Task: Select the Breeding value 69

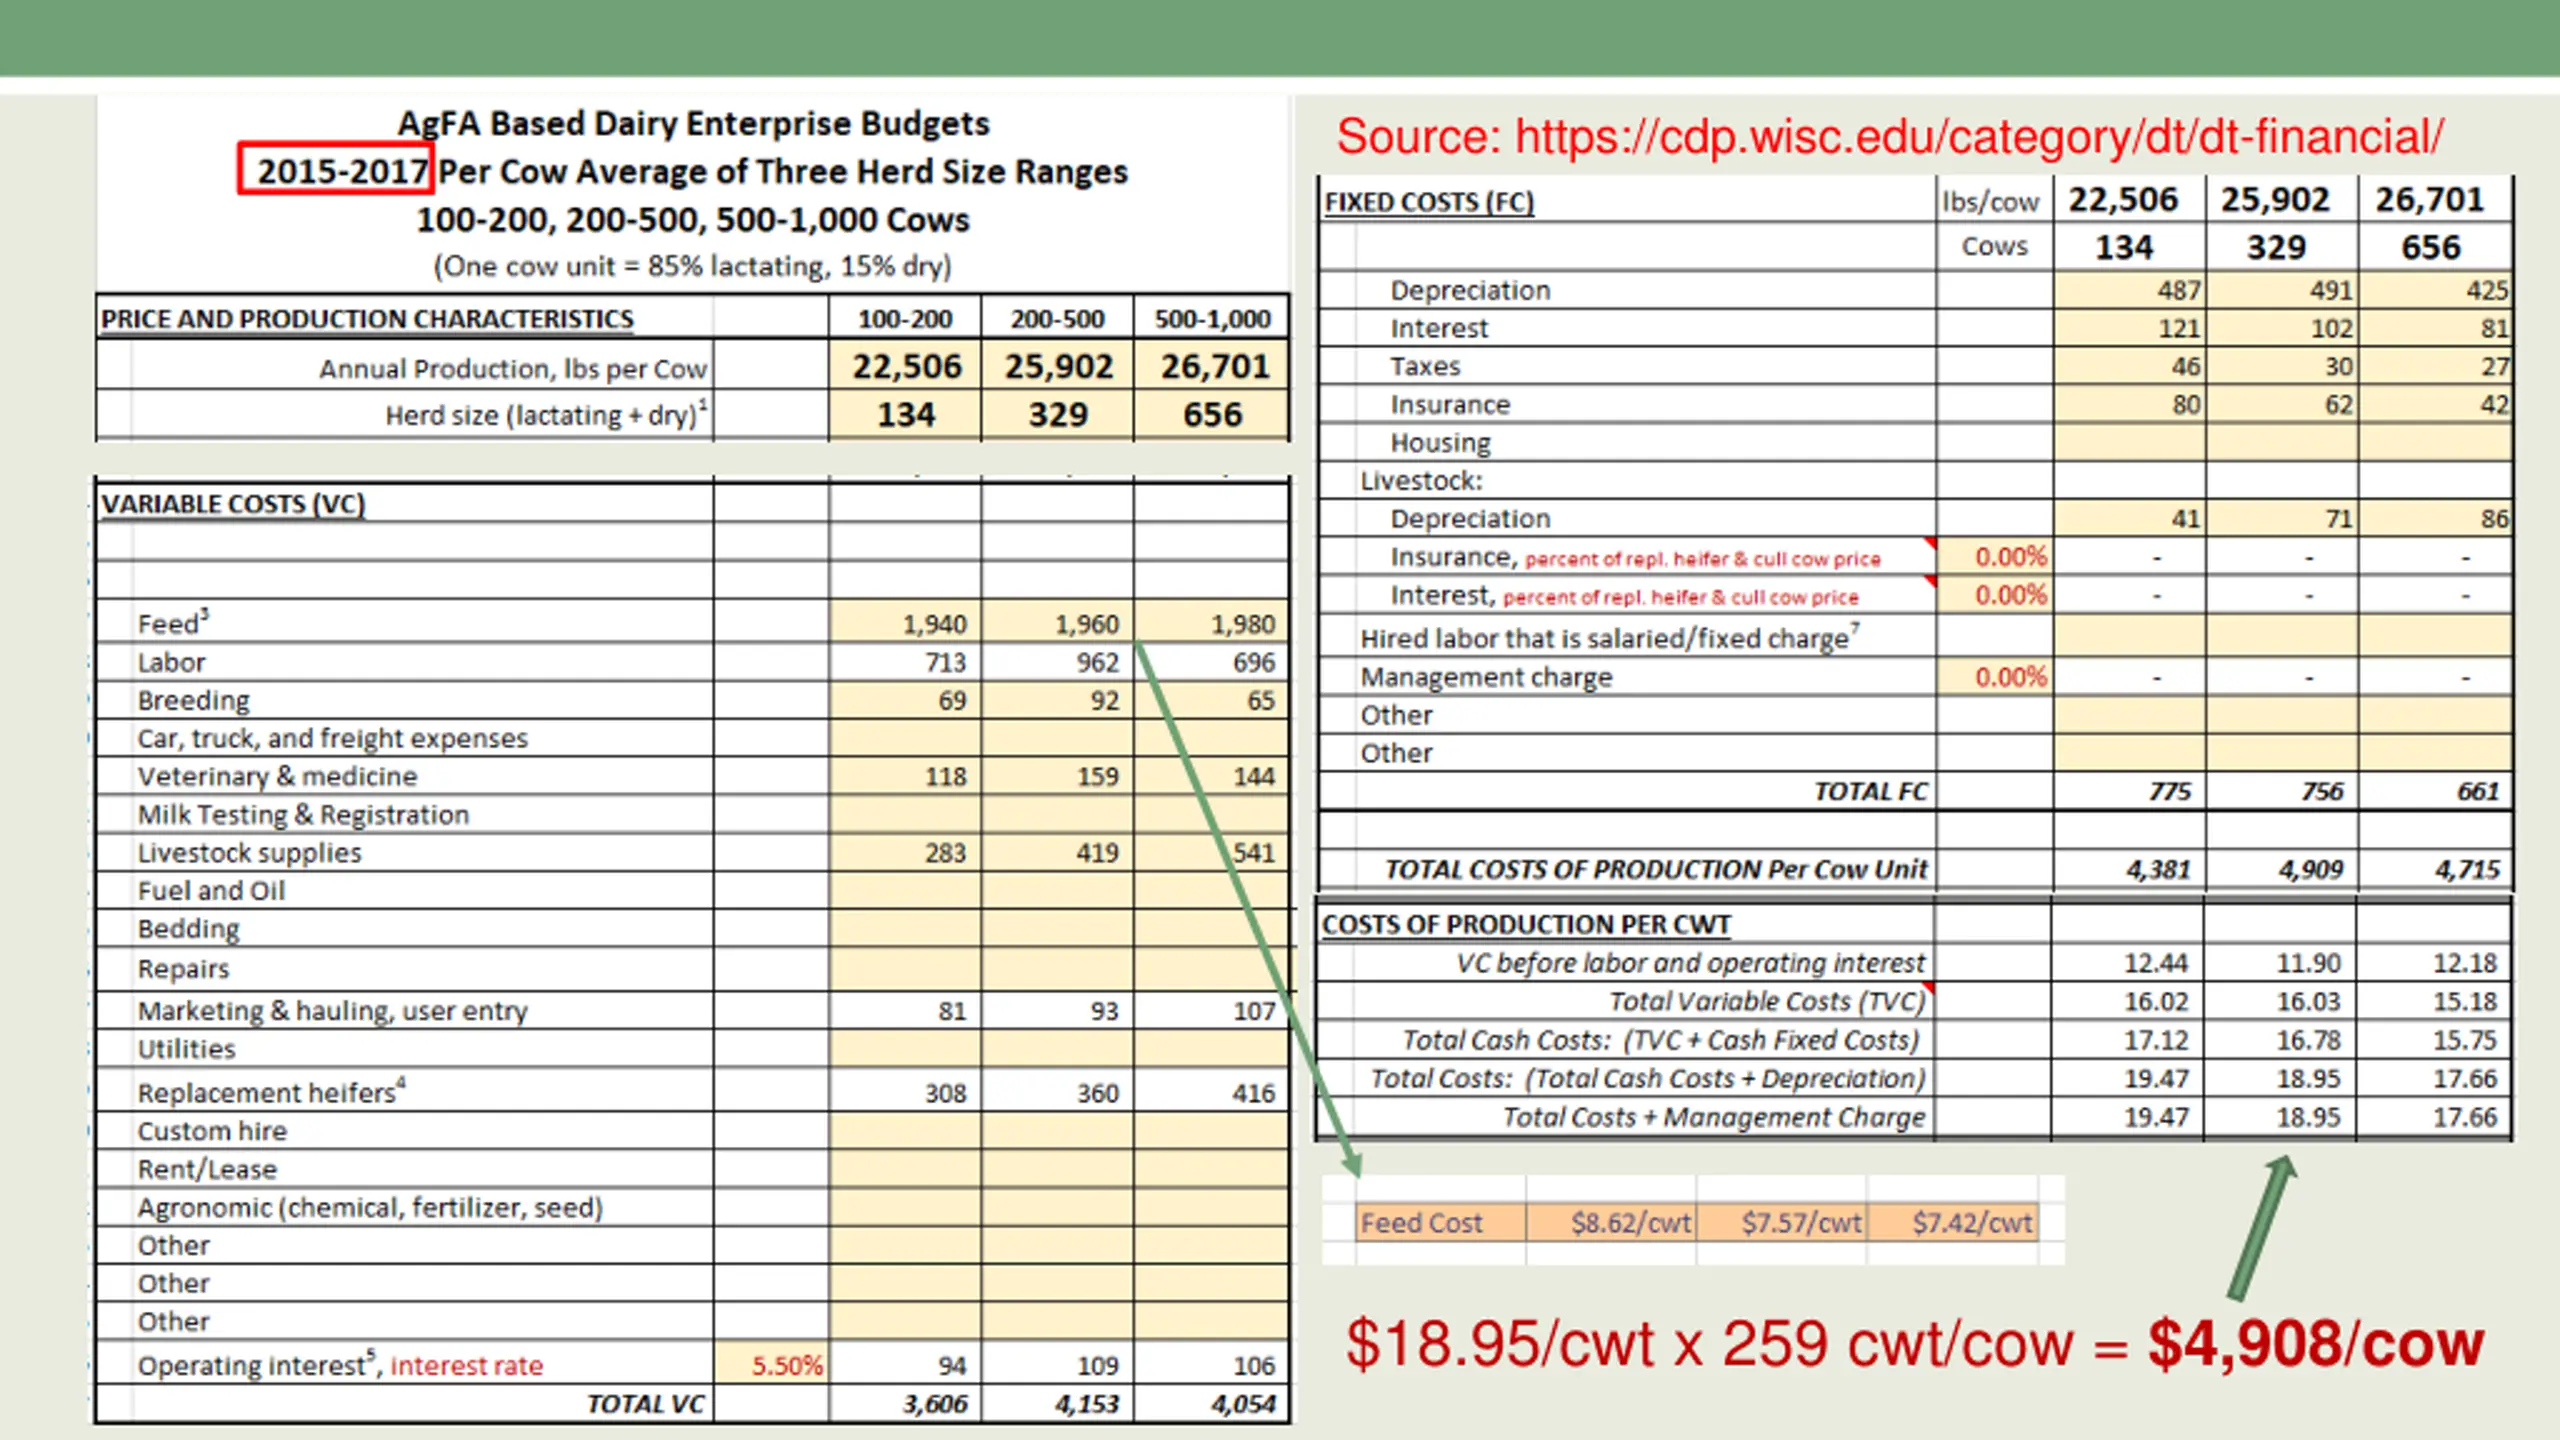Action: pyautogui.click(x=952, y=700)
